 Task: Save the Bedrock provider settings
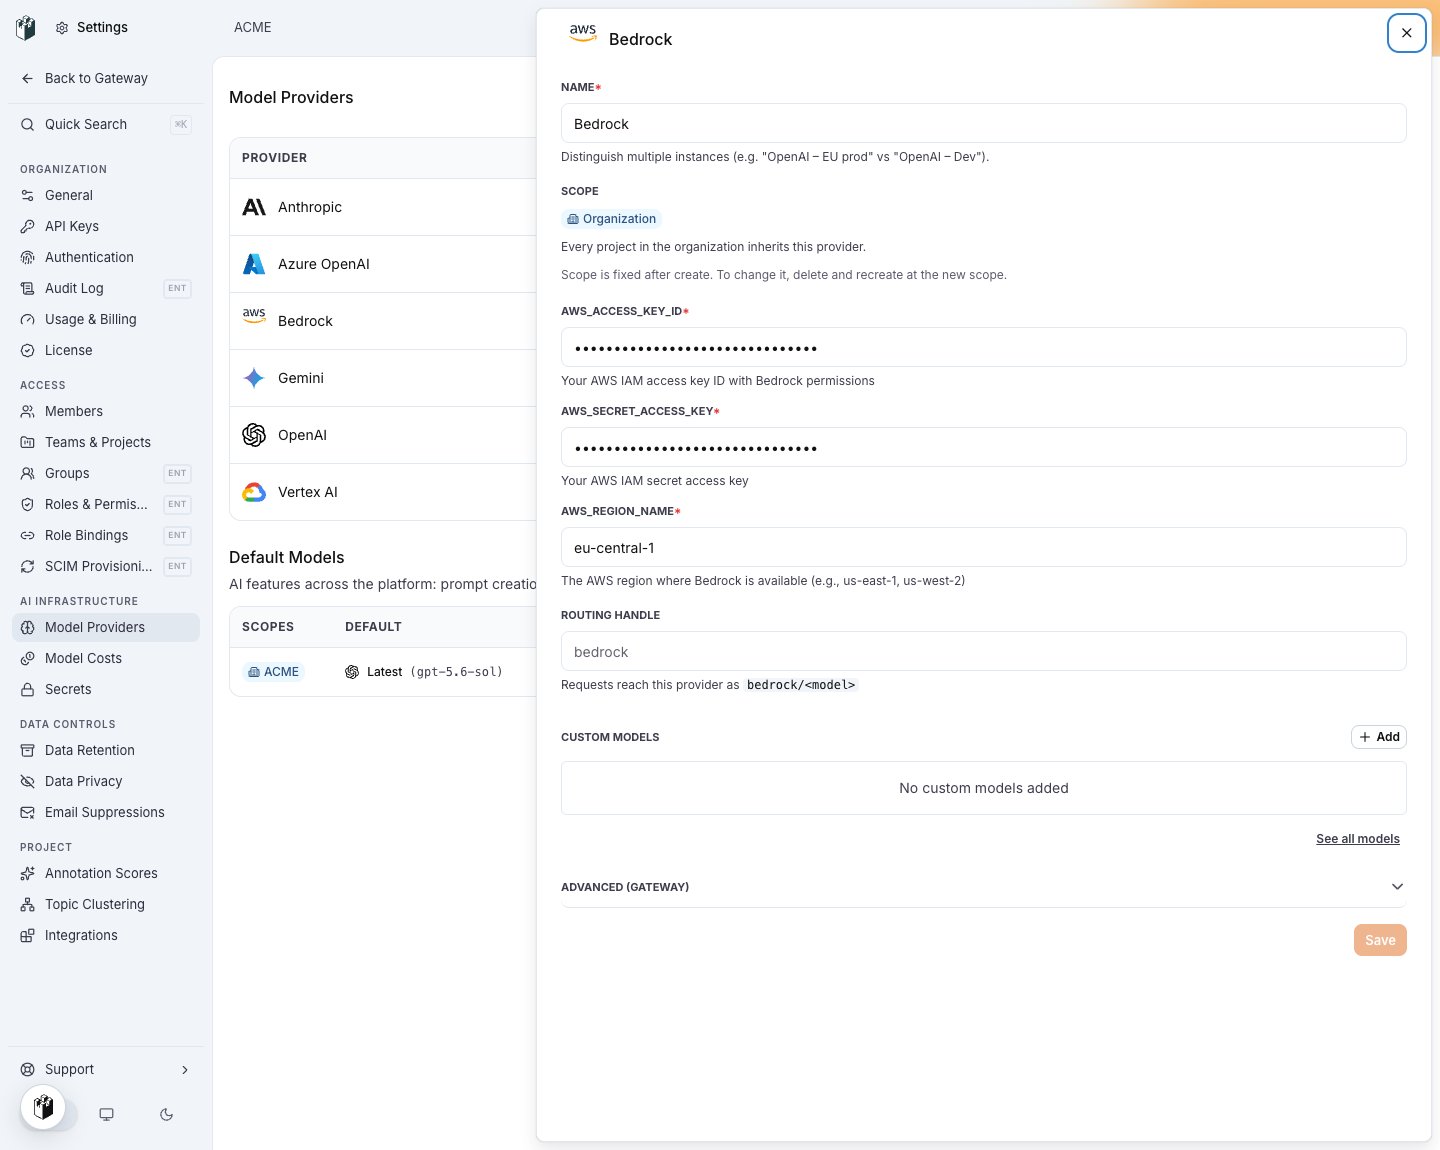tap(1380, 940)
